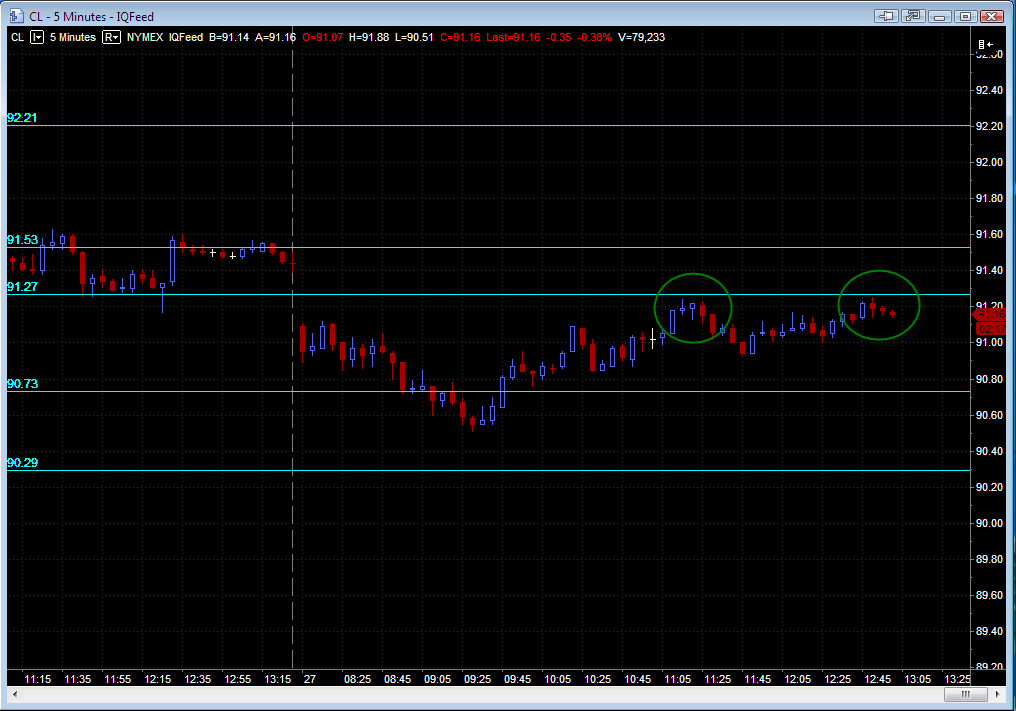Click the left arrow of the horizontal scrollbar
The image size is (1016, 711).
pyautogui.click(x=15, y=694)
